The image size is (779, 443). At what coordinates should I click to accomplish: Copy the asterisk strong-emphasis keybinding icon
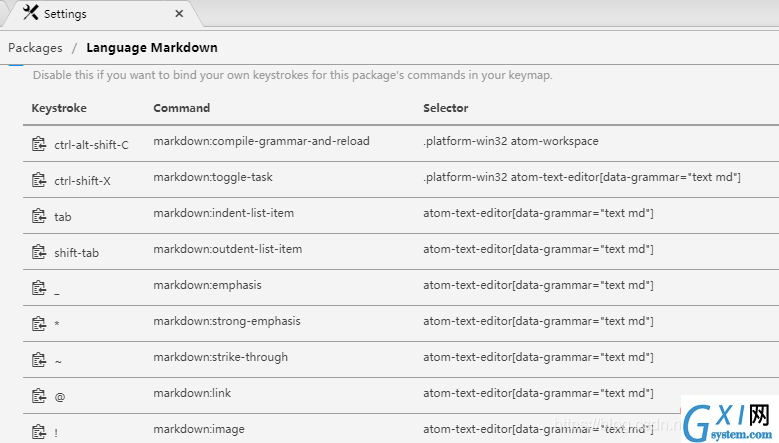click(39, 324)
